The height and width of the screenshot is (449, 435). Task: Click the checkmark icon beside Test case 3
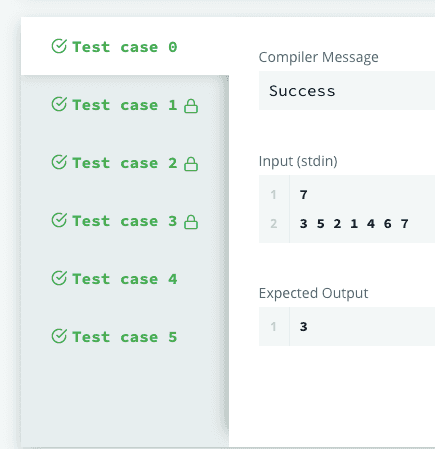pyautogui.click(x=59, y=220)
